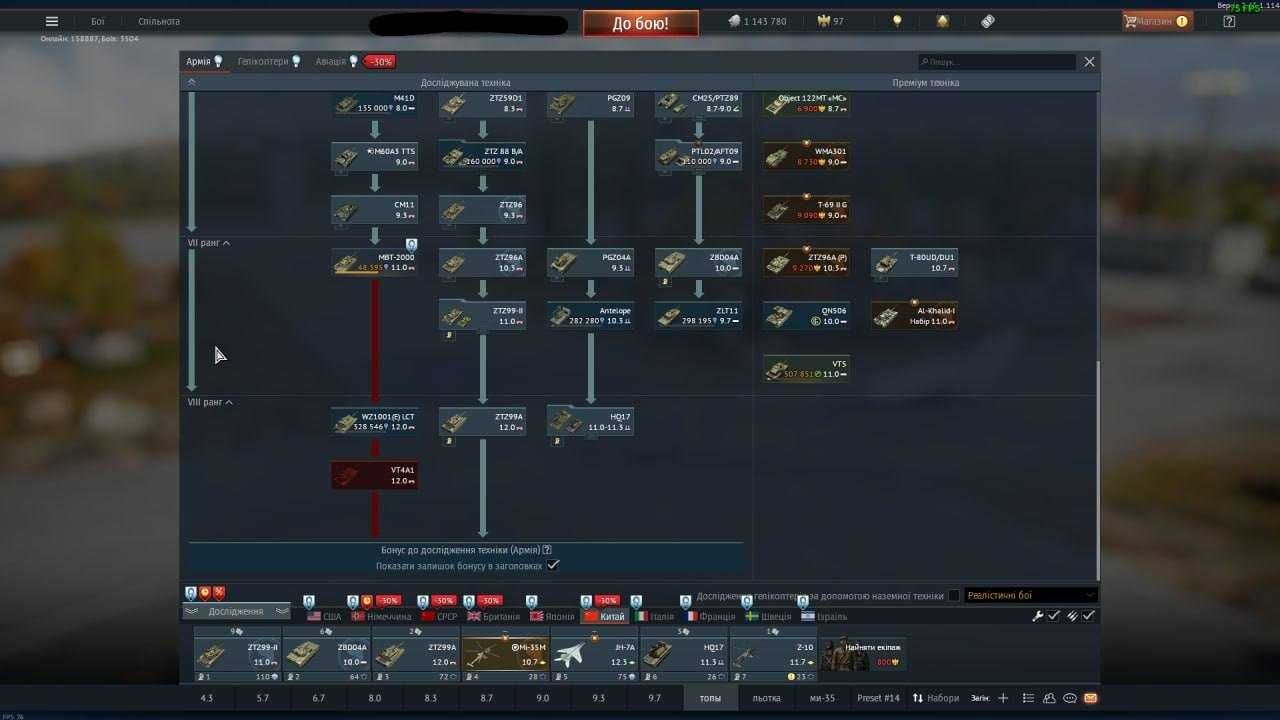This screenshot has width=1280, height=720.
Task: Click the ticket icon in top bar
Action: [988, 21]
